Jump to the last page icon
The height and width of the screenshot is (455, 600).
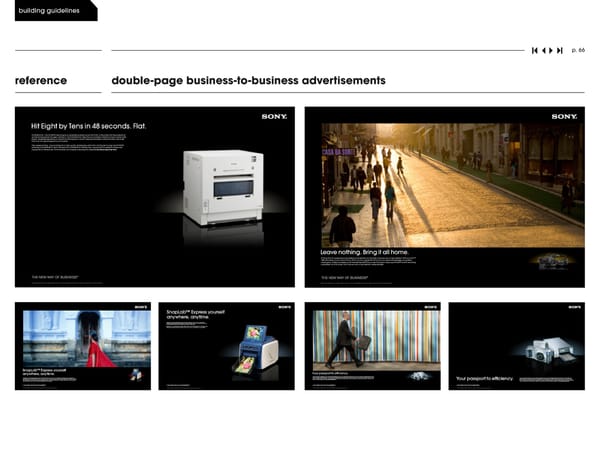click(x=560, y=50)
